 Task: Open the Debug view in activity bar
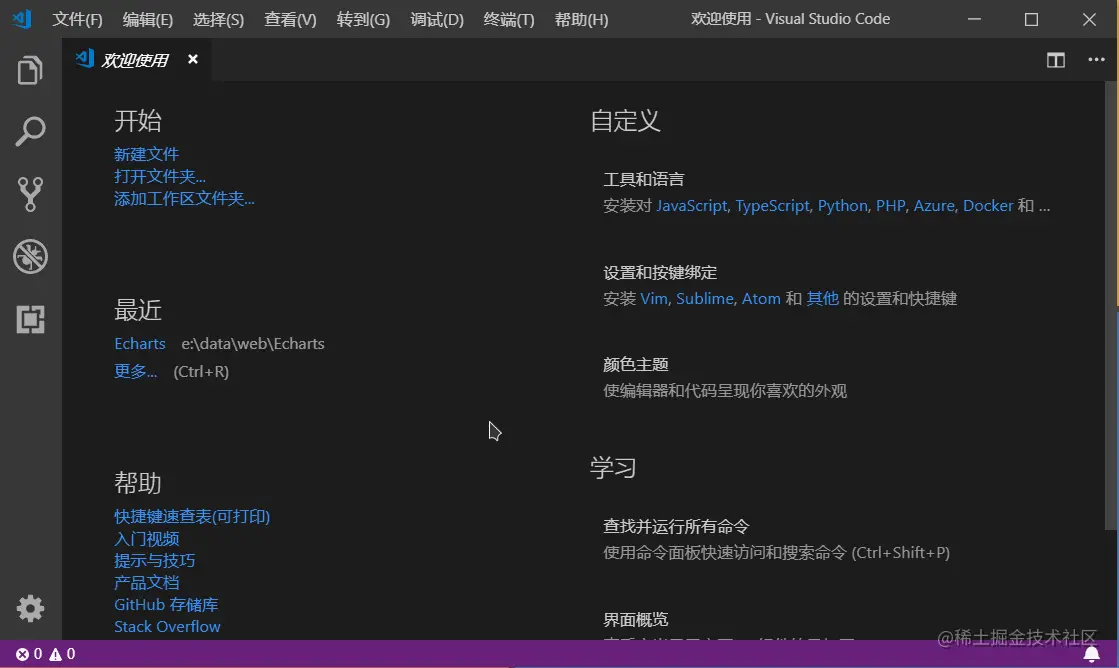click(x=30, y=256)
